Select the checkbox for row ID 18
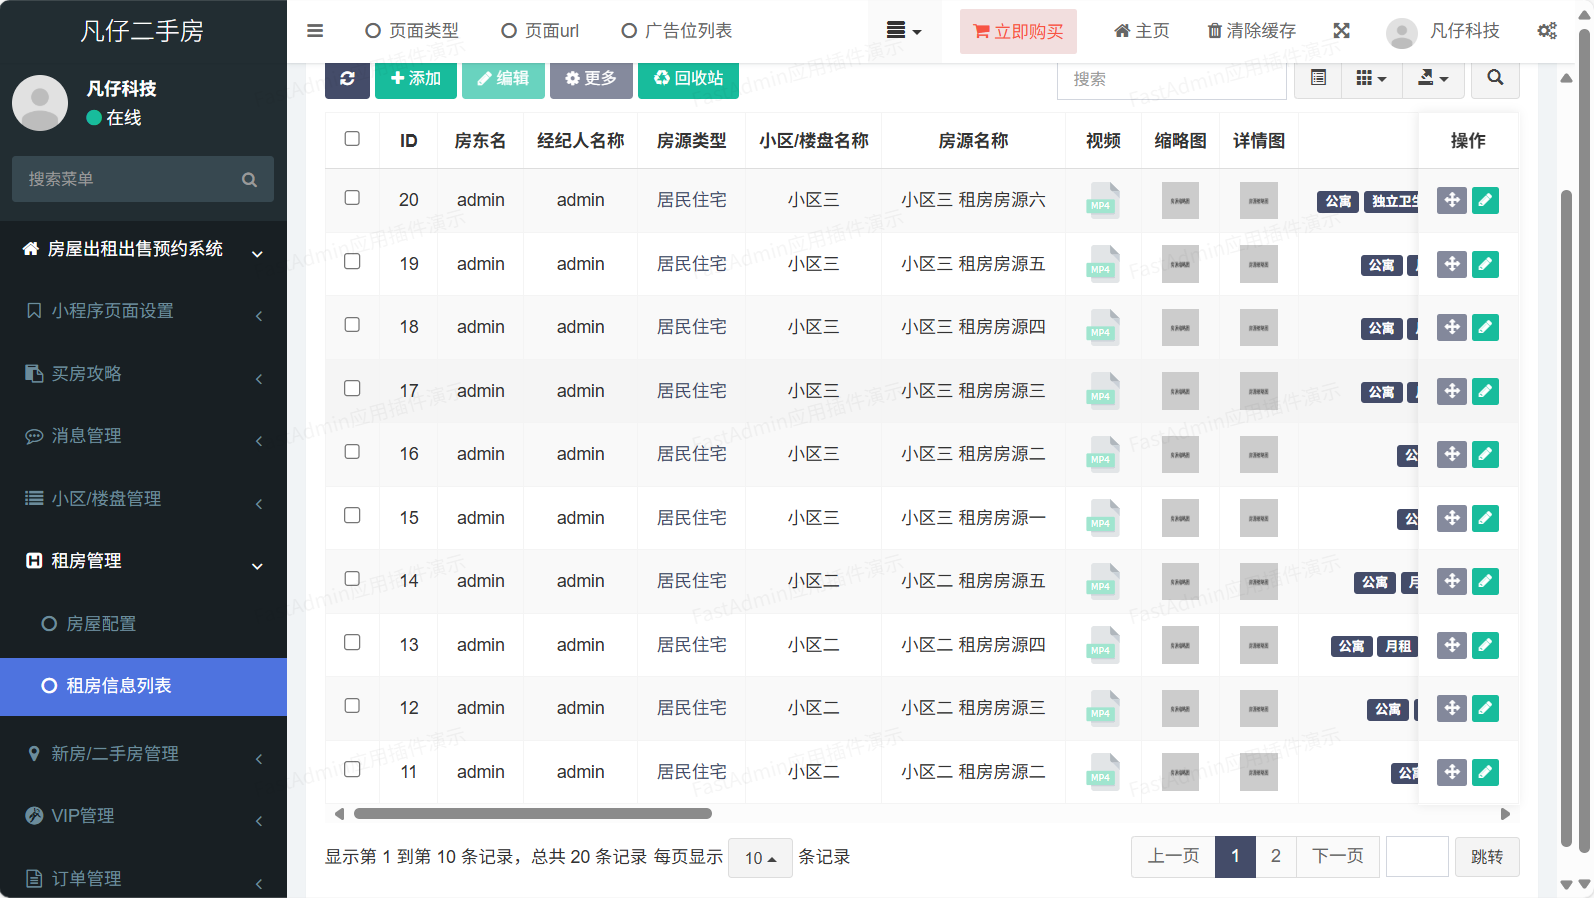Viewport: 1594px width, 898px height. (352, 325)
